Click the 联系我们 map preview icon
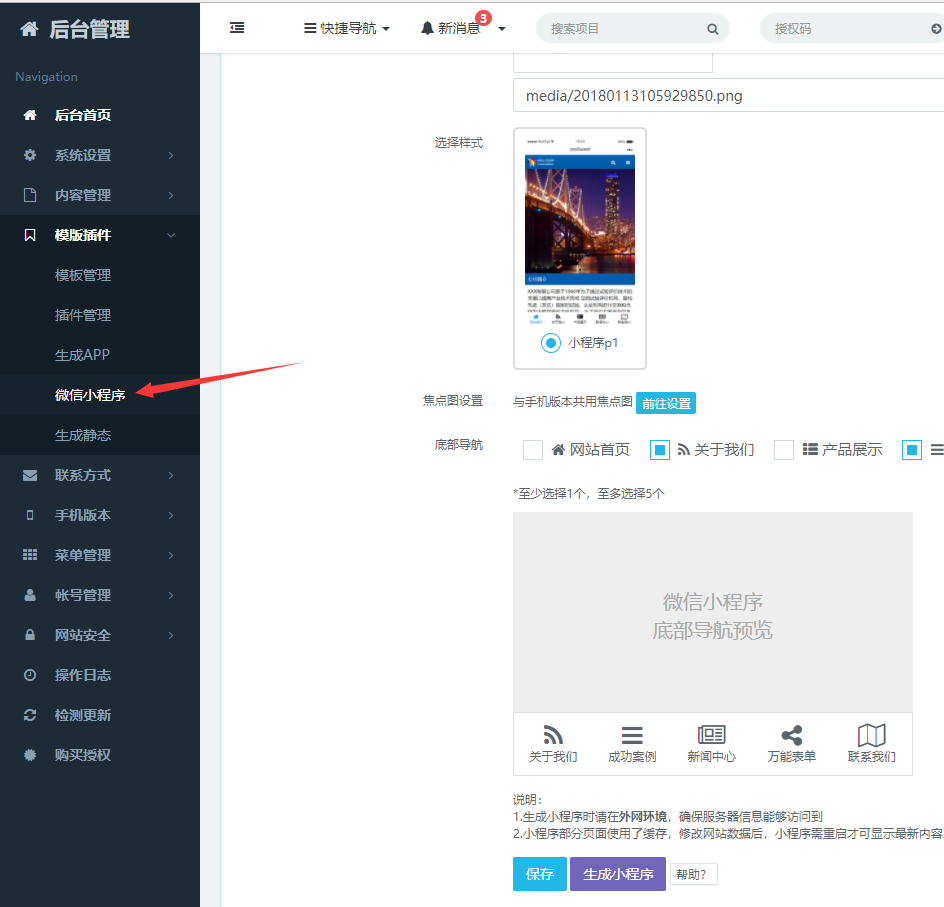Image resolution: width=944 pixels, height=907 pixels. (x=871, y=736)
